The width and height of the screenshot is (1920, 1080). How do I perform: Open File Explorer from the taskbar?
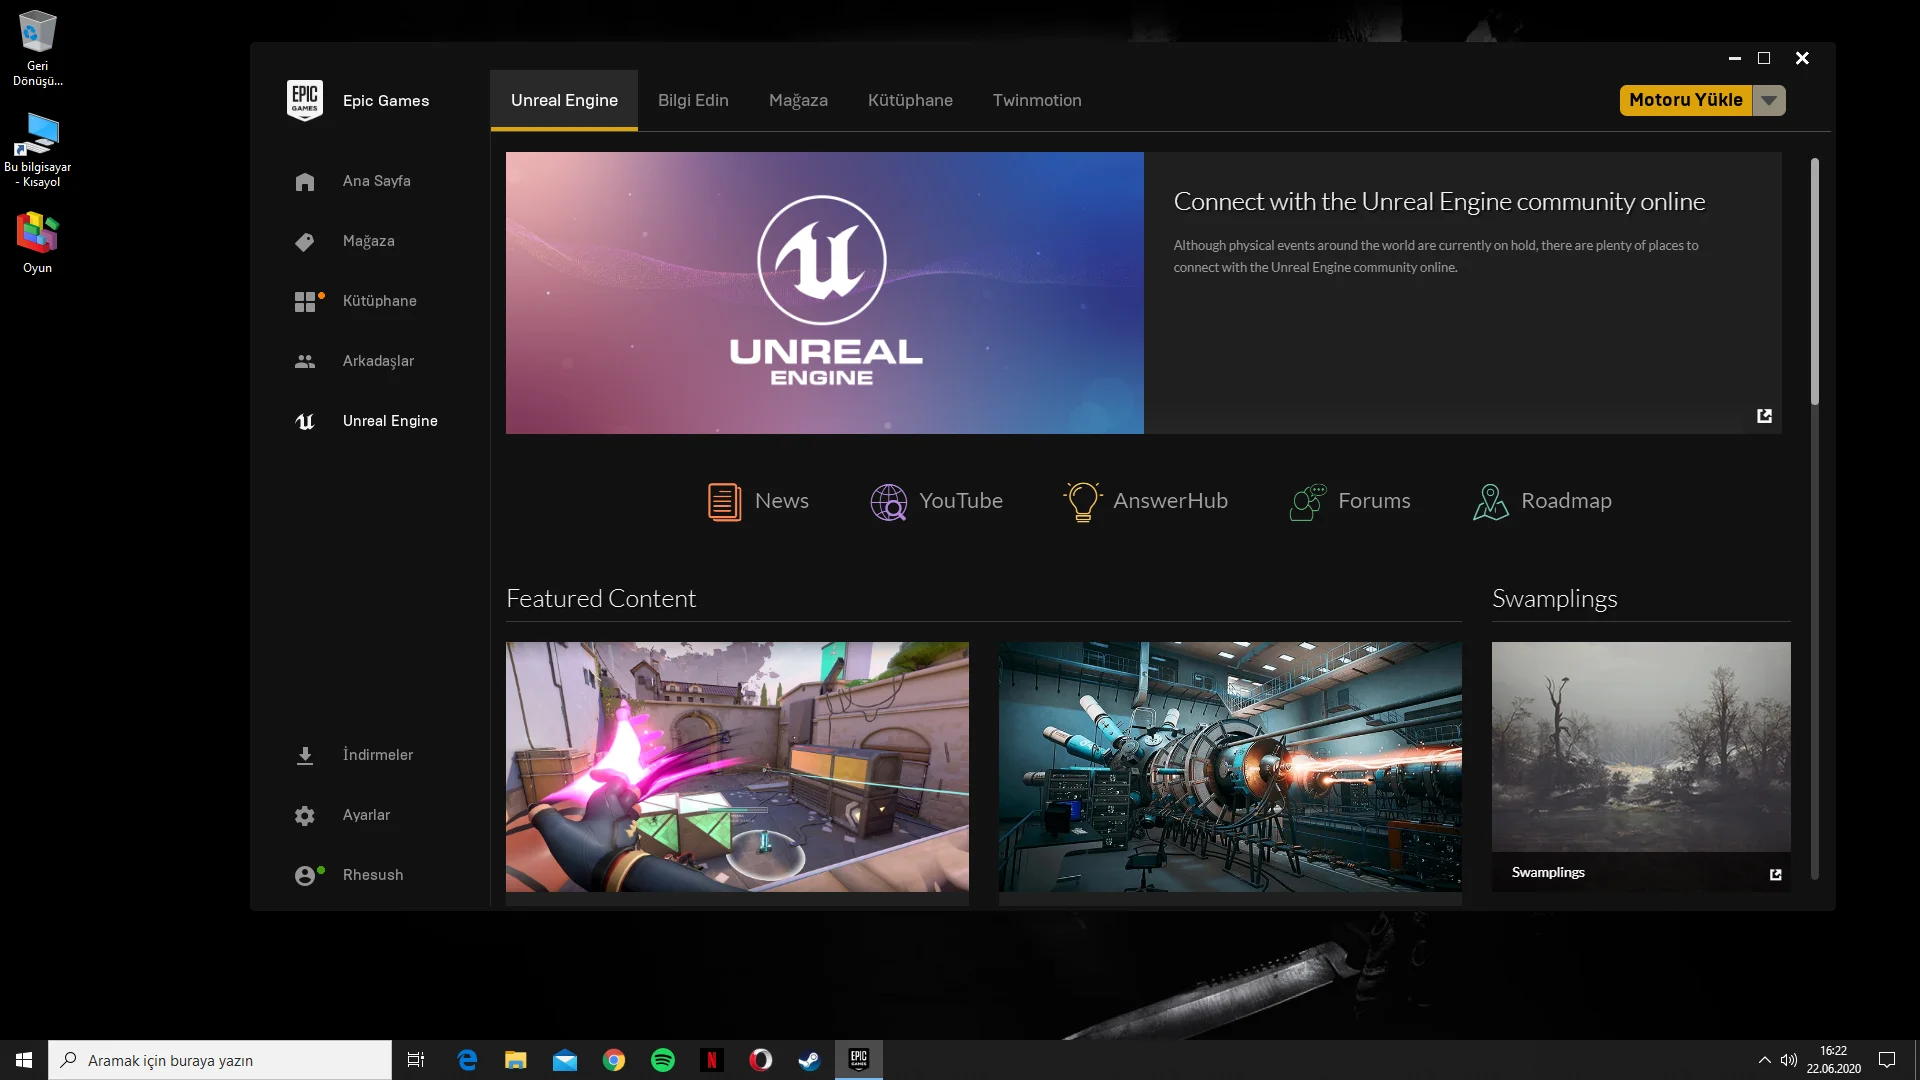[516, 1060]
